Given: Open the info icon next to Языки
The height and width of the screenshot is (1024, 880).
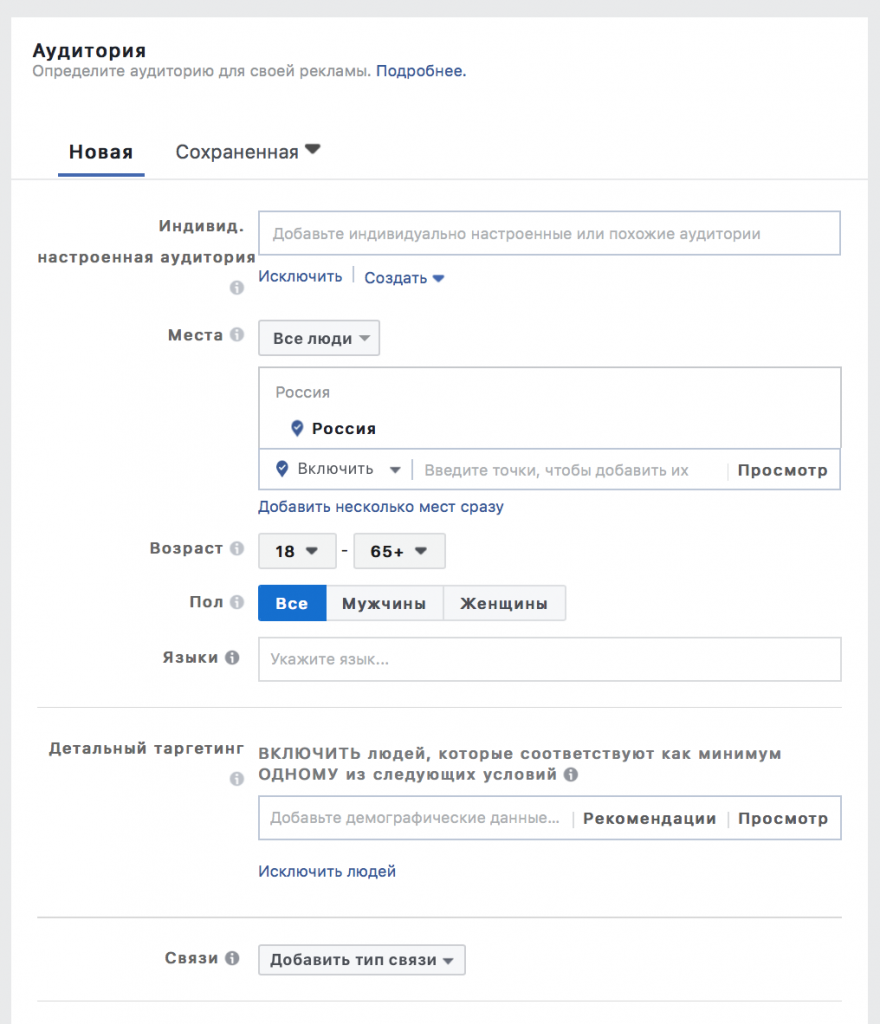Looking at the screenshot, I should pyautogui.click(x=232, y=657).
